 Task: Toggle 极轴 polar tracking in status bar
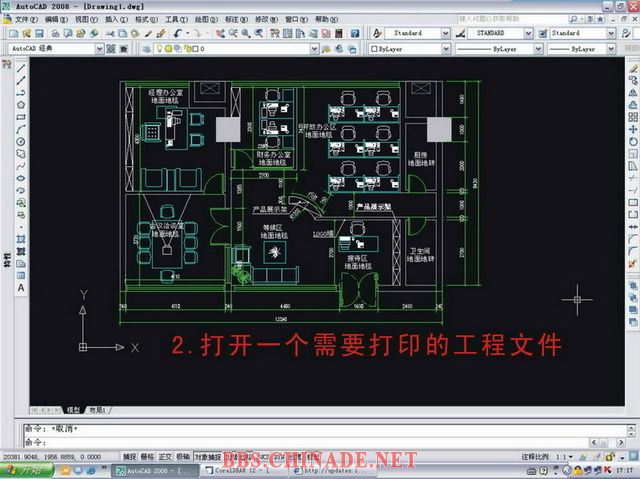tap(183, 457)
